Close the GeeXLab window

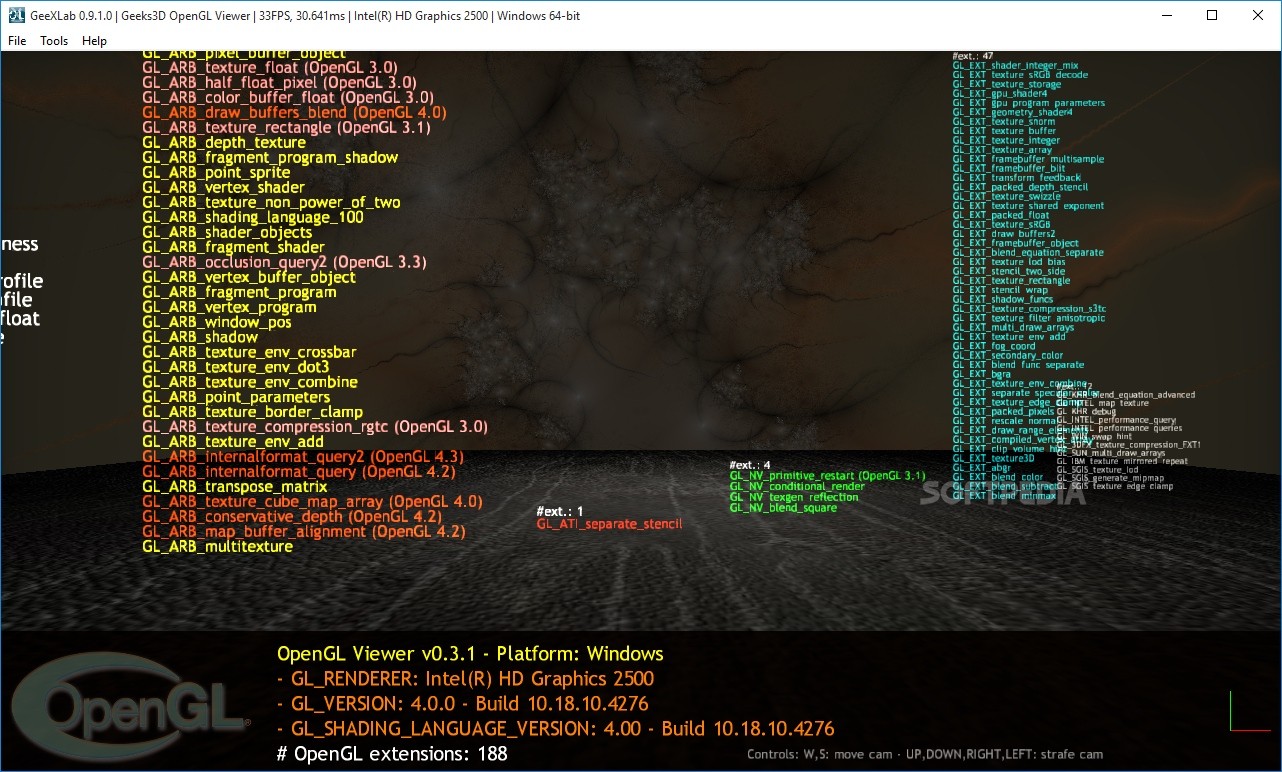[1258, 15]
